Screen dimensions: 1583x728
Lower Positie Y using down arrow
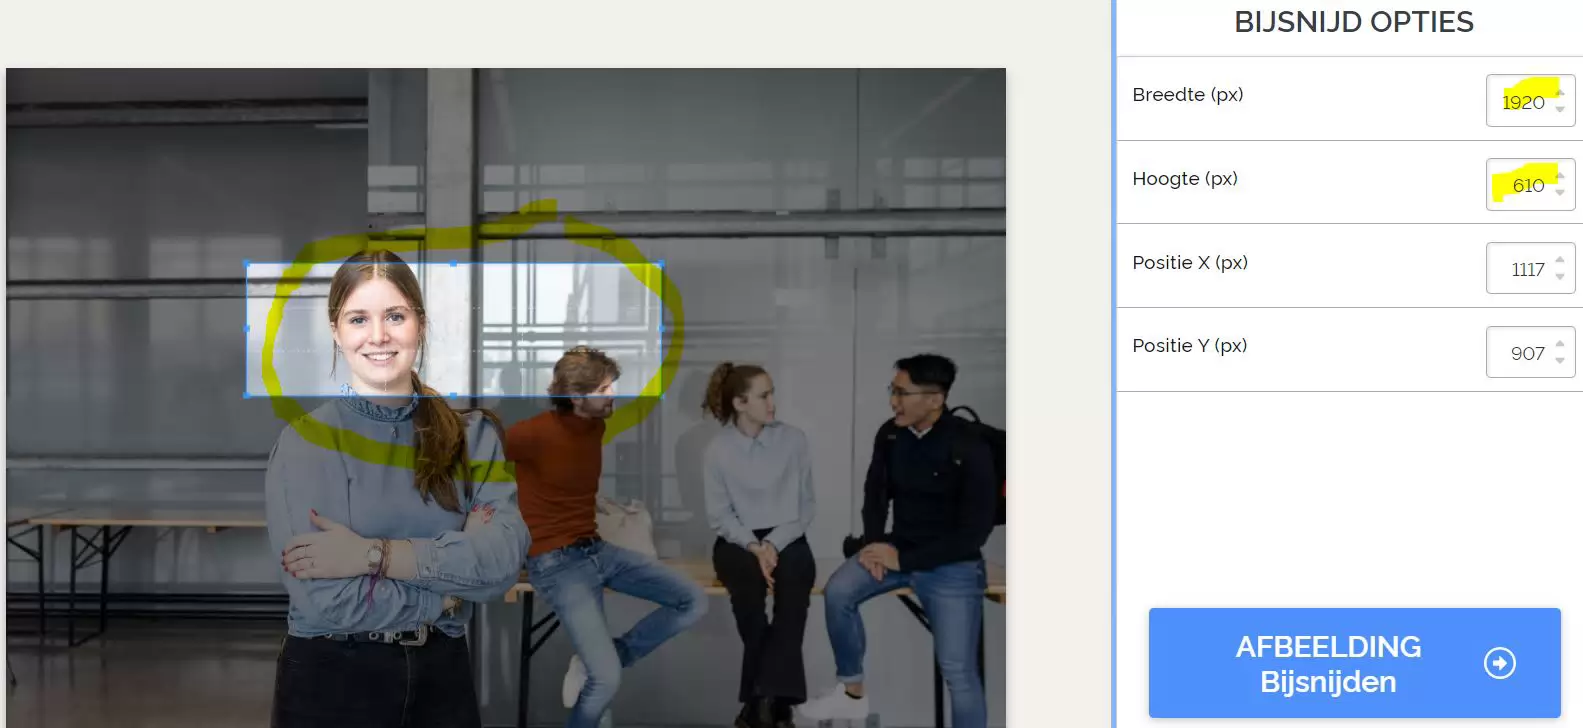tap(1560, 361)
